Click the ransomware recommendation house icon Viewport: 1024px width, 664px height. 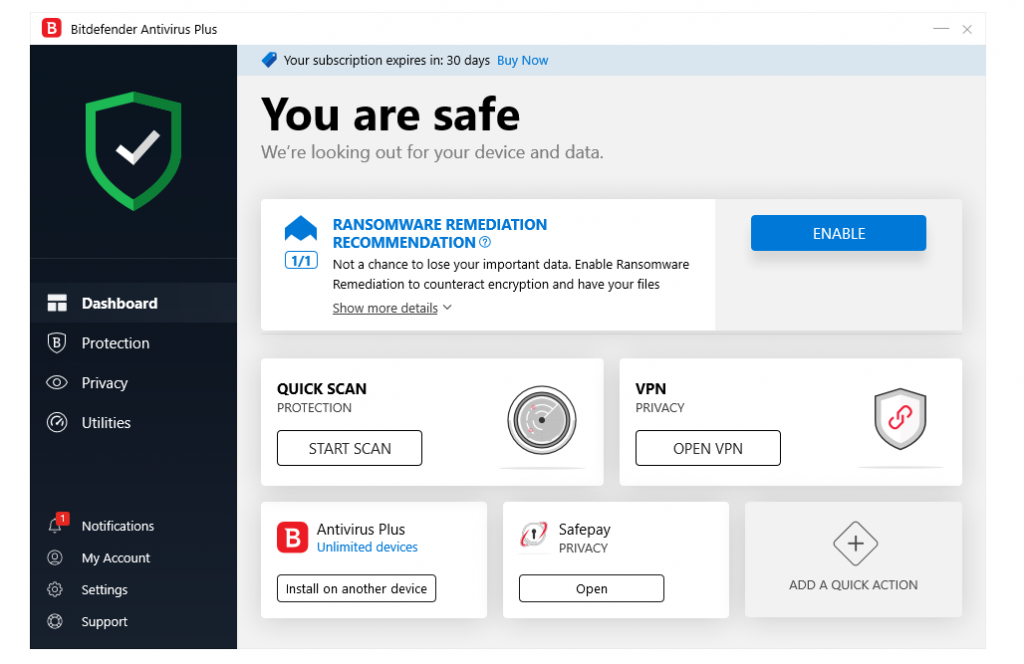pyautogui.click(x=301, y=229)
